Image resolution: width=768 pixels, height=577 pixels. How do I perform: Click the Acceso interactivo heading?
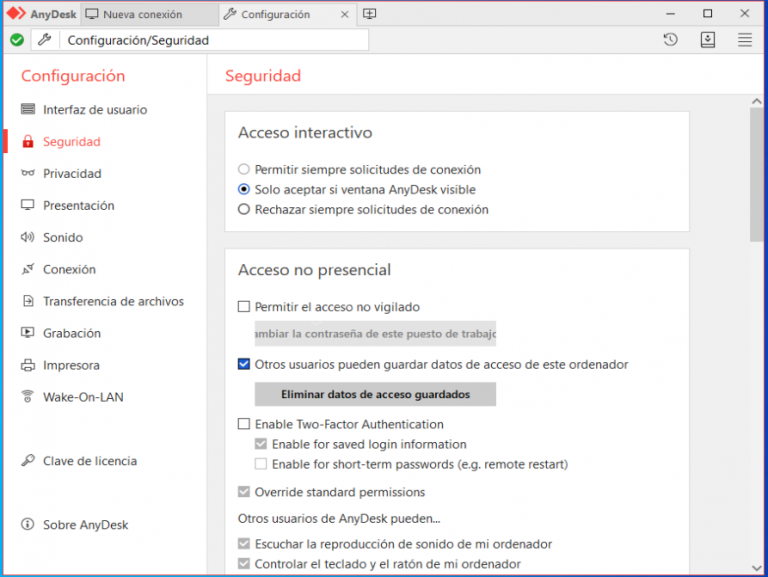tap(305, 133)
